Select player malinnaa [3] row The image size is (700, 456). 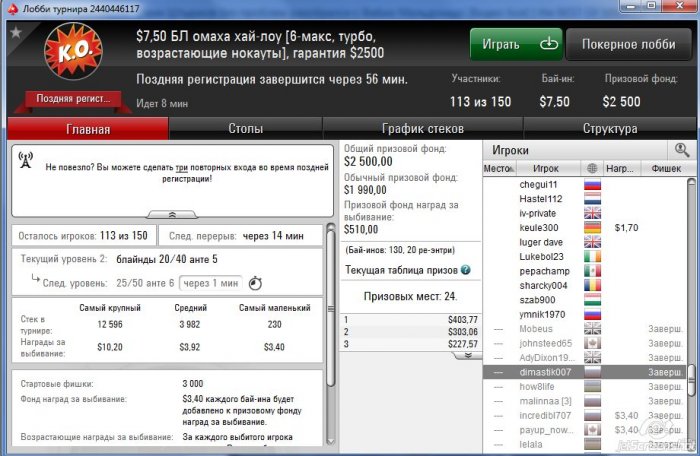585,401
